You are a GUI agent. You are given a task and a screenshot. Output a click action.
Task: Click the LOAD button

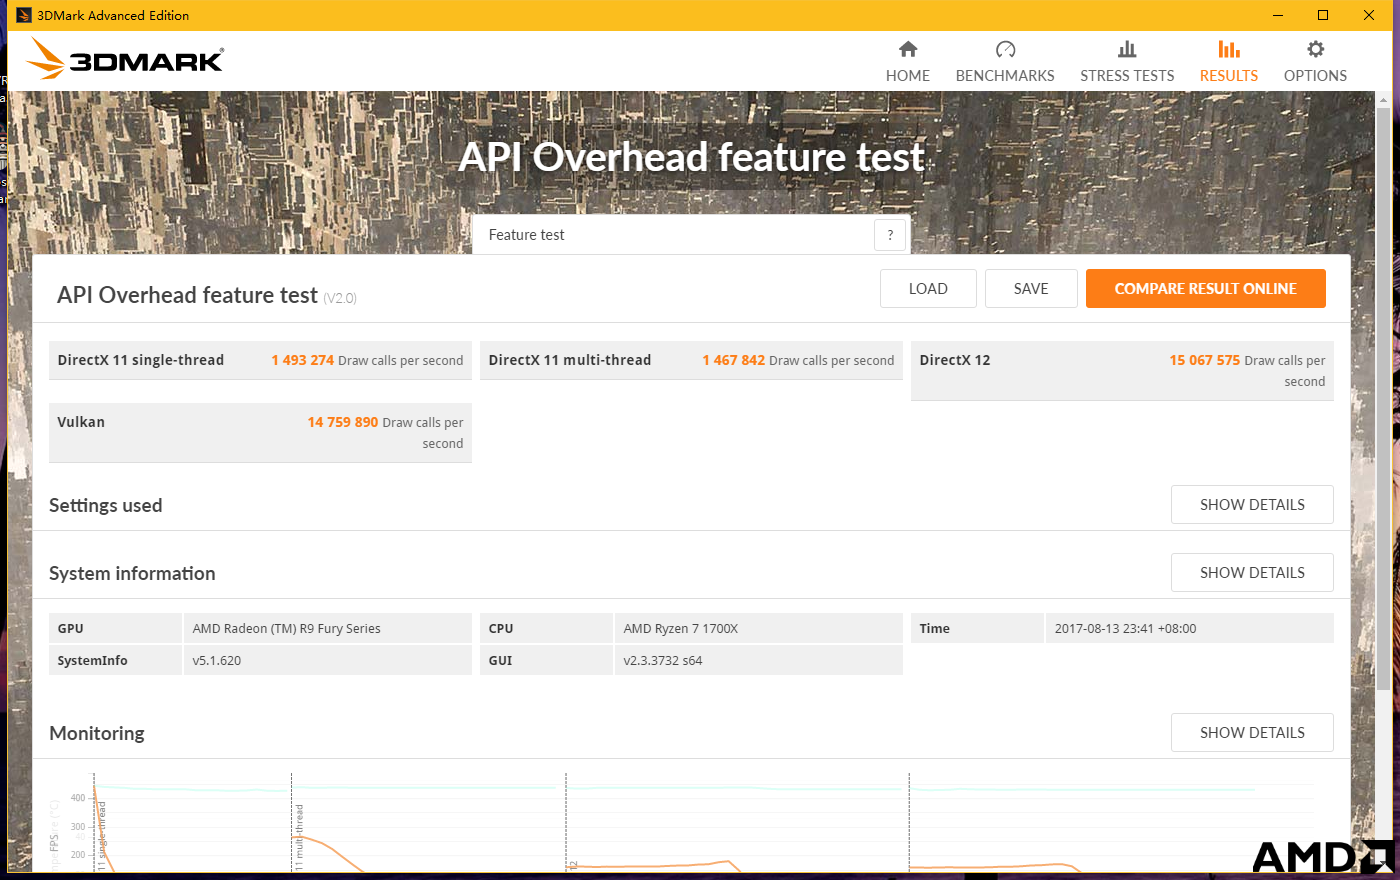(928, 288)
